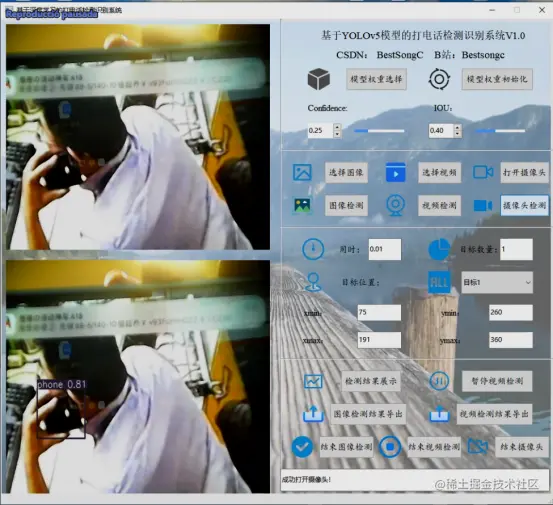This screenshot has height=505, width=553.
Task: Click the landscape image detection icon
Action: point(302,205)
